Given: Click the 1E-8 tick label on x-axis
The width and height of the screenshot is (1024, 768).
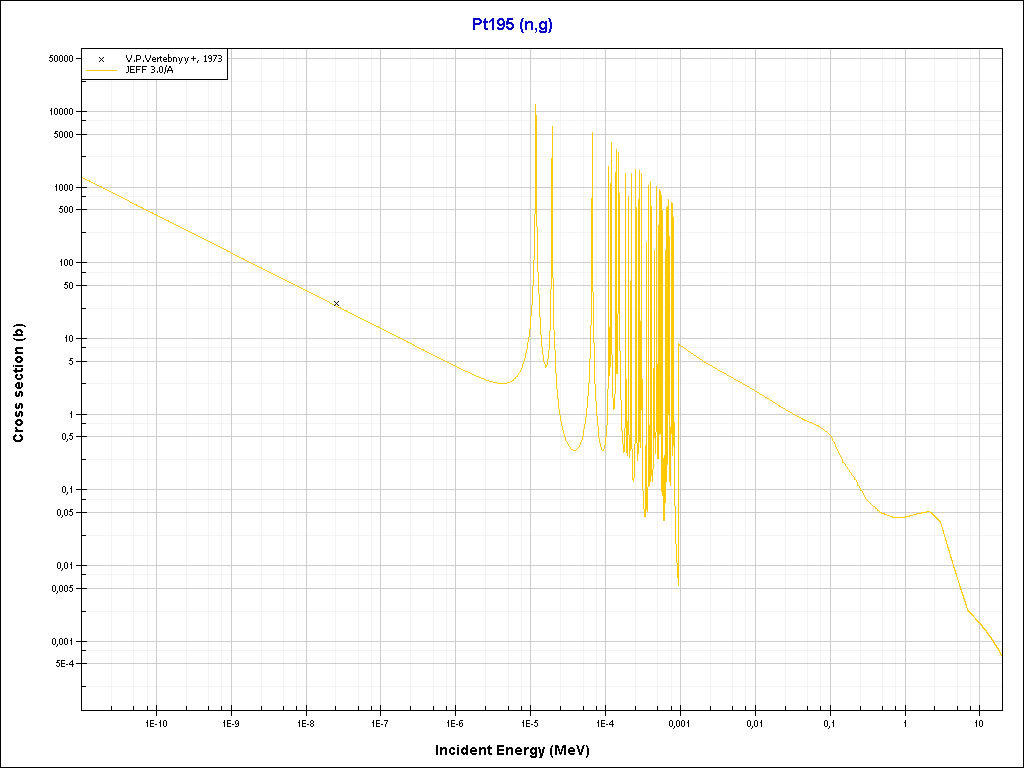Looking at the screenshot, I should pyautogui.click(x=306, y=723).
